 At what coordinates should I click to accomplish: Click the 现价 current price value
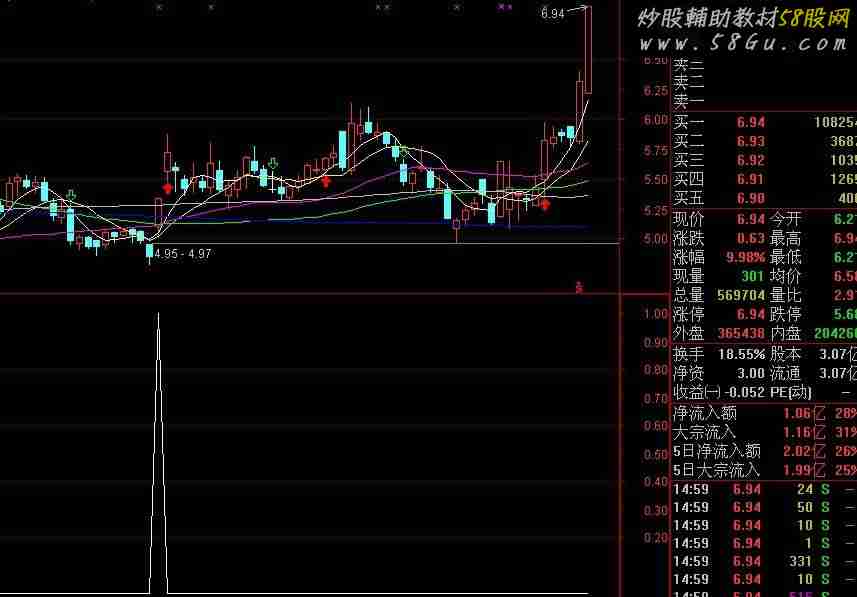coord(750,220)
